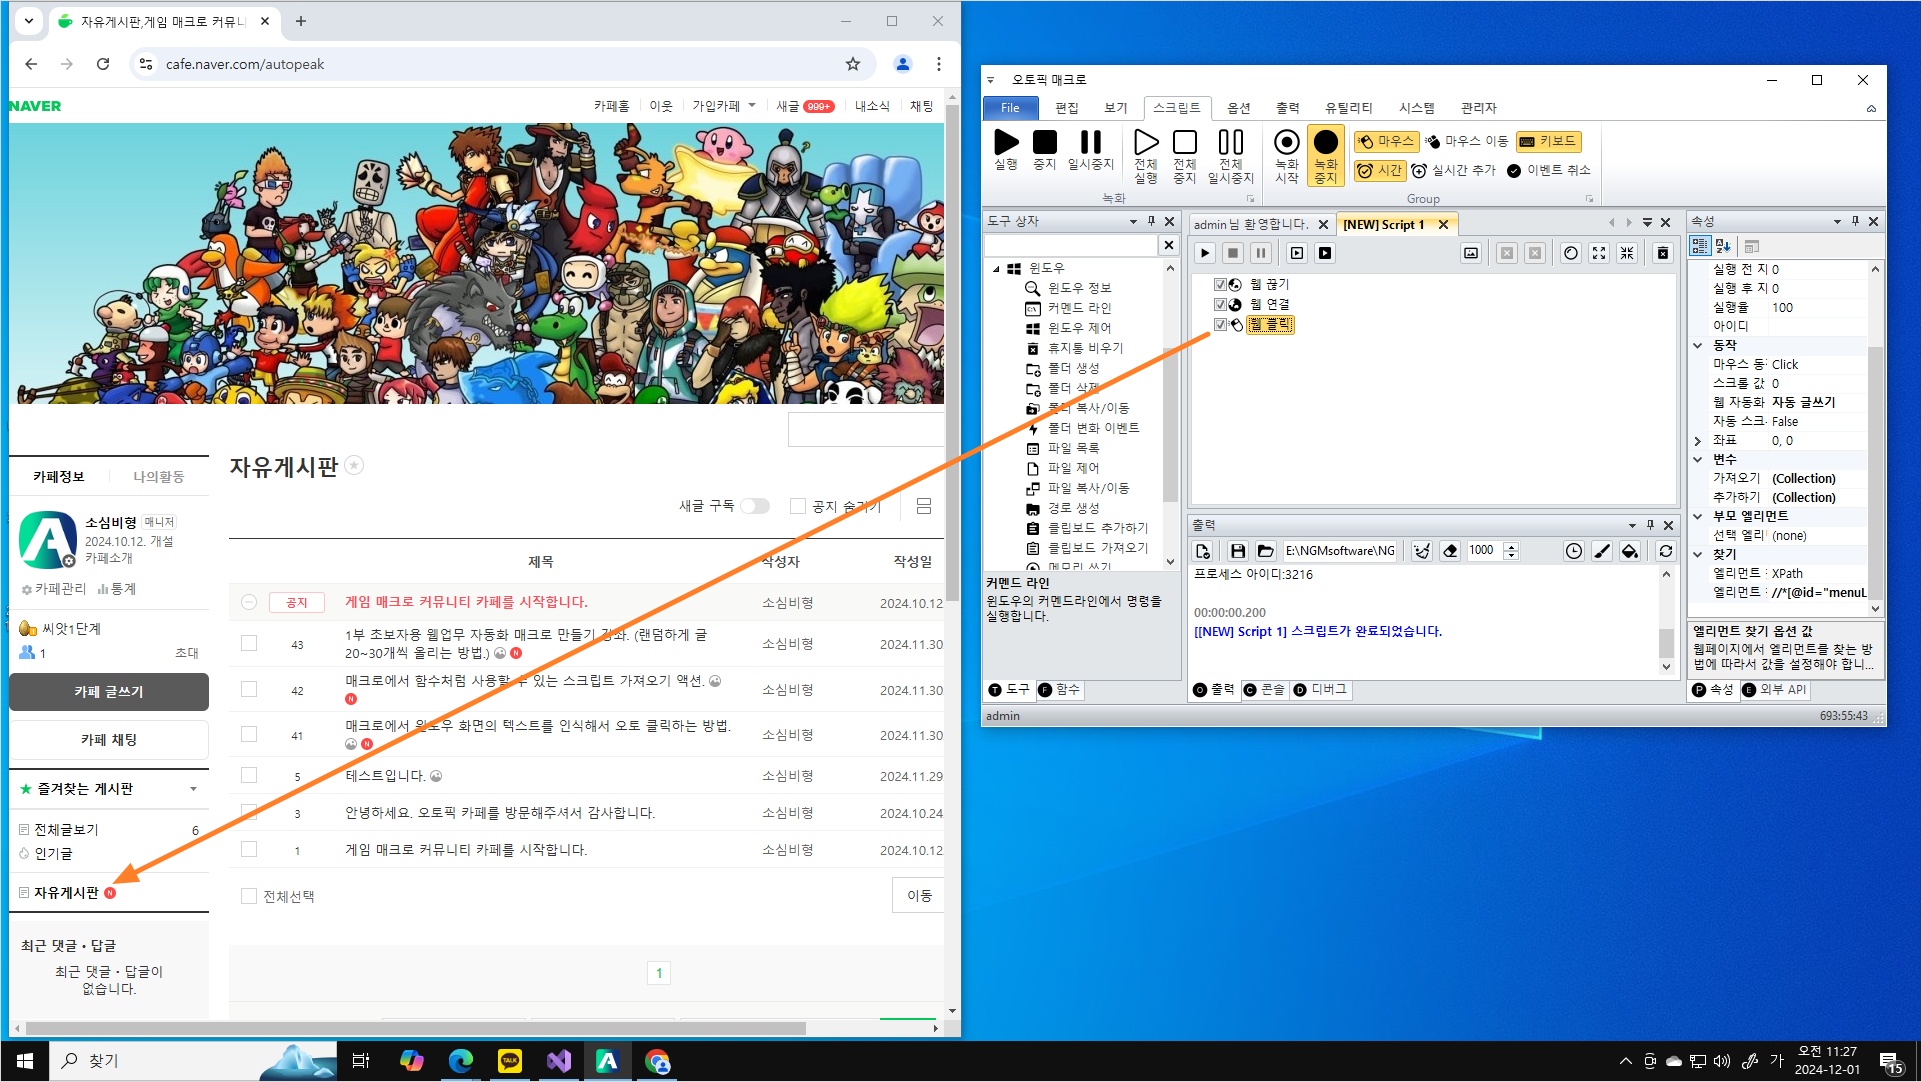Screen dimensions: 1922x1082
Task: Open the 자유게시판 board link in sidebar
Action: [x=66, y=893]
